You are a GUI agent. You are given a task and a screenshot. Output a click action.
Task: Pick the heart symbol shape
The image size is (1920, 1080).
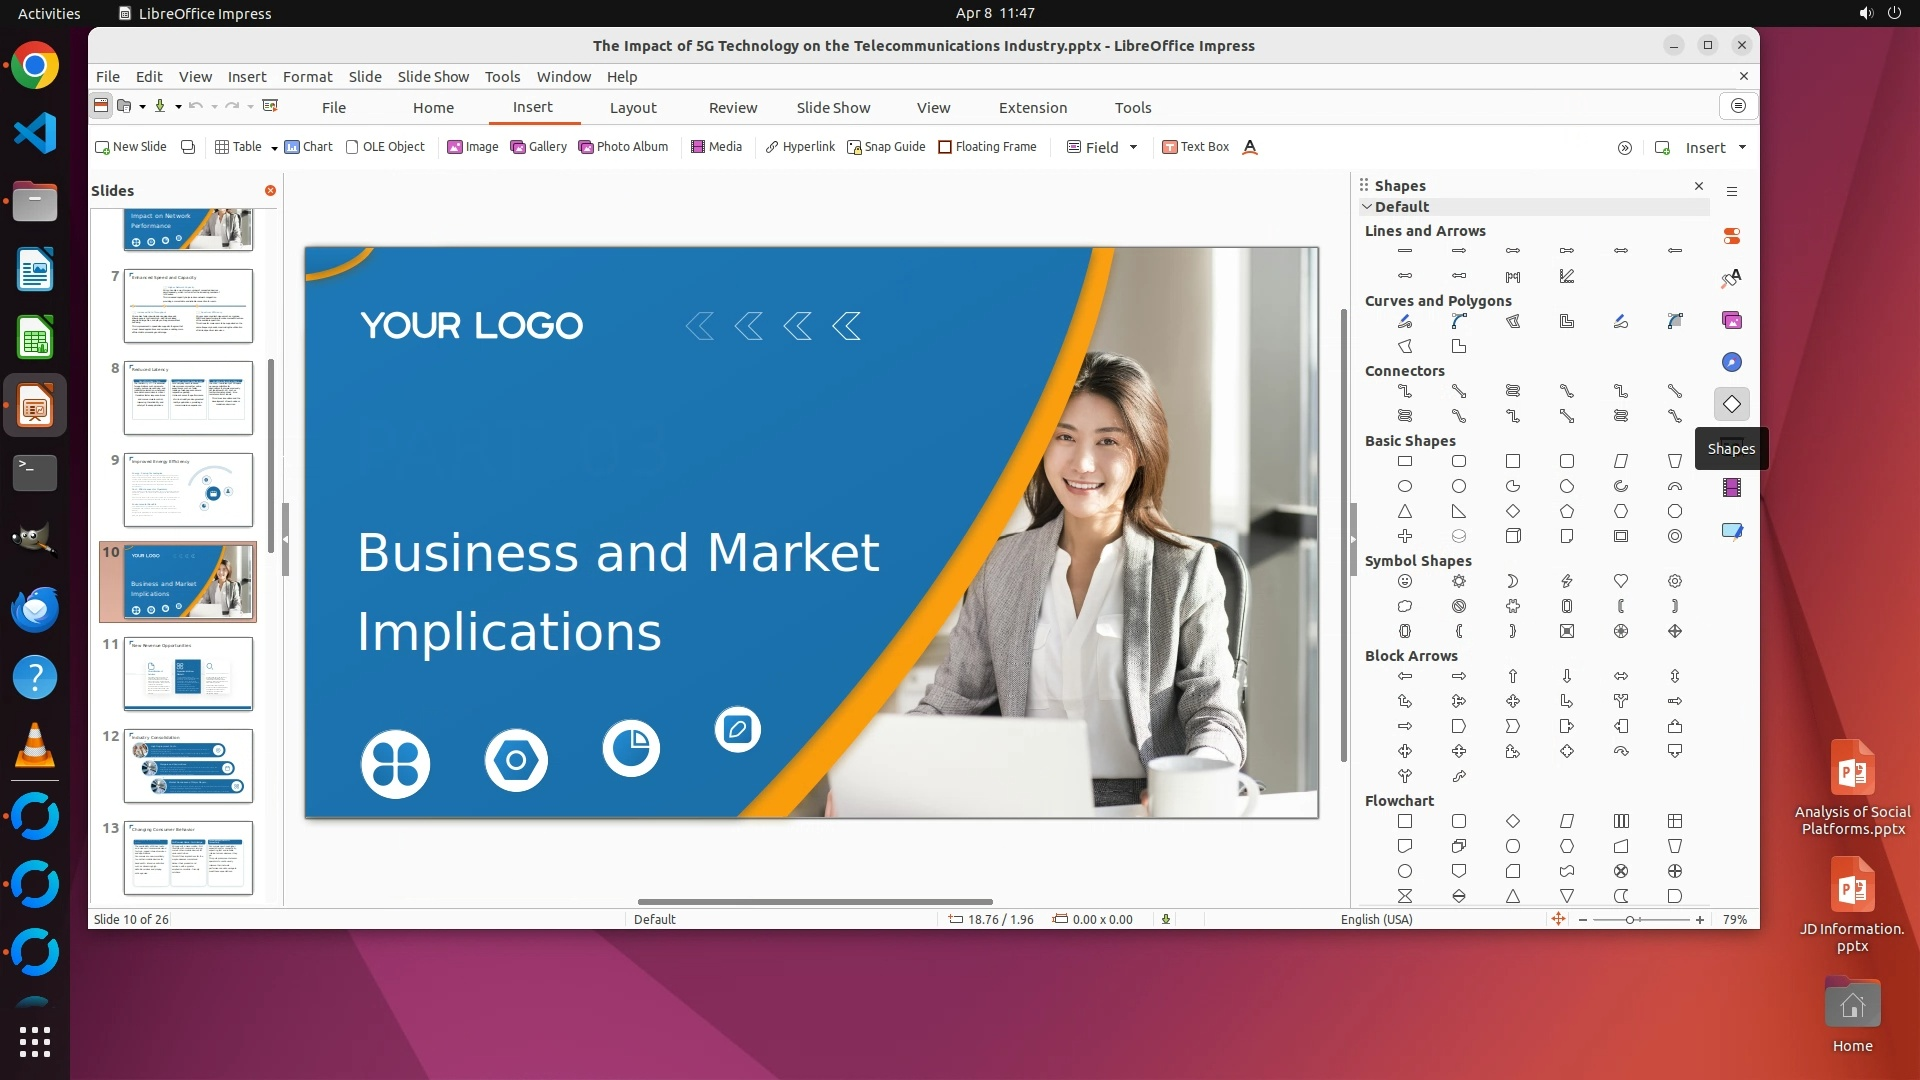[x=1621, y=581]
